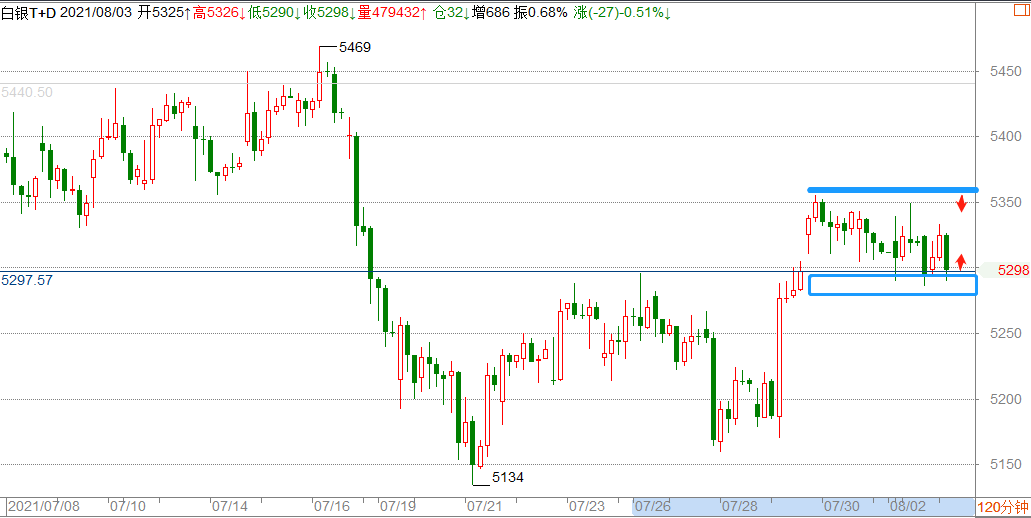
Task: Select the 低5290 low price value
Action: tap(275, 12)
